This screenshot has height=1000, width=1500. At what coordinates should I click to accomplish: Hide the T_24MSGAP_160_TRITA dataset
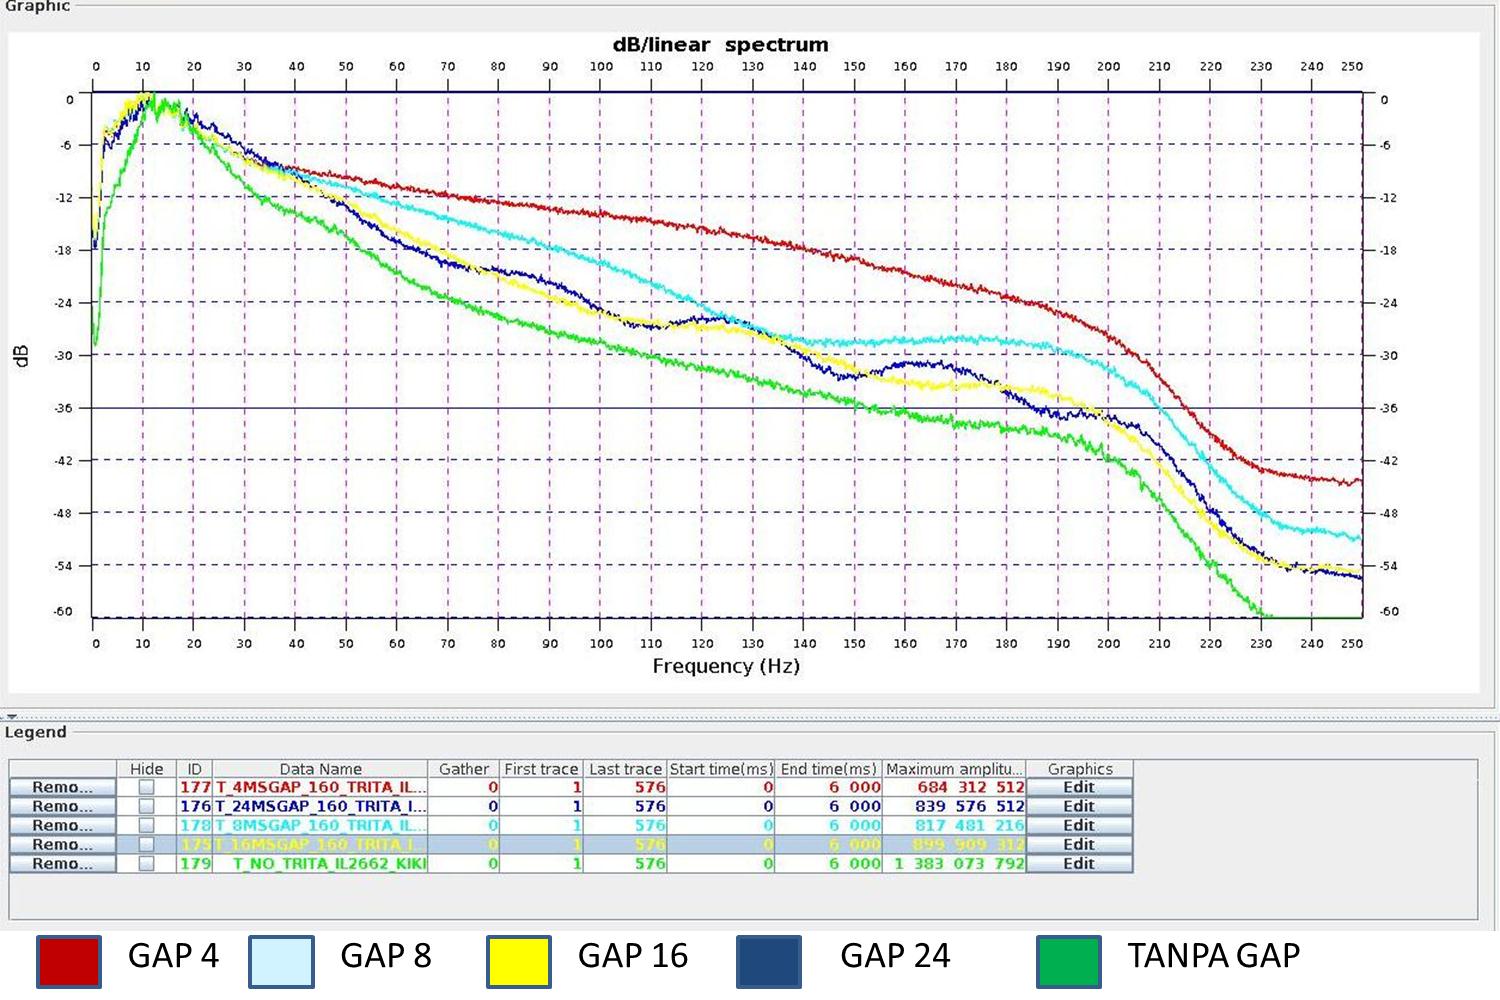click(146, 806)
